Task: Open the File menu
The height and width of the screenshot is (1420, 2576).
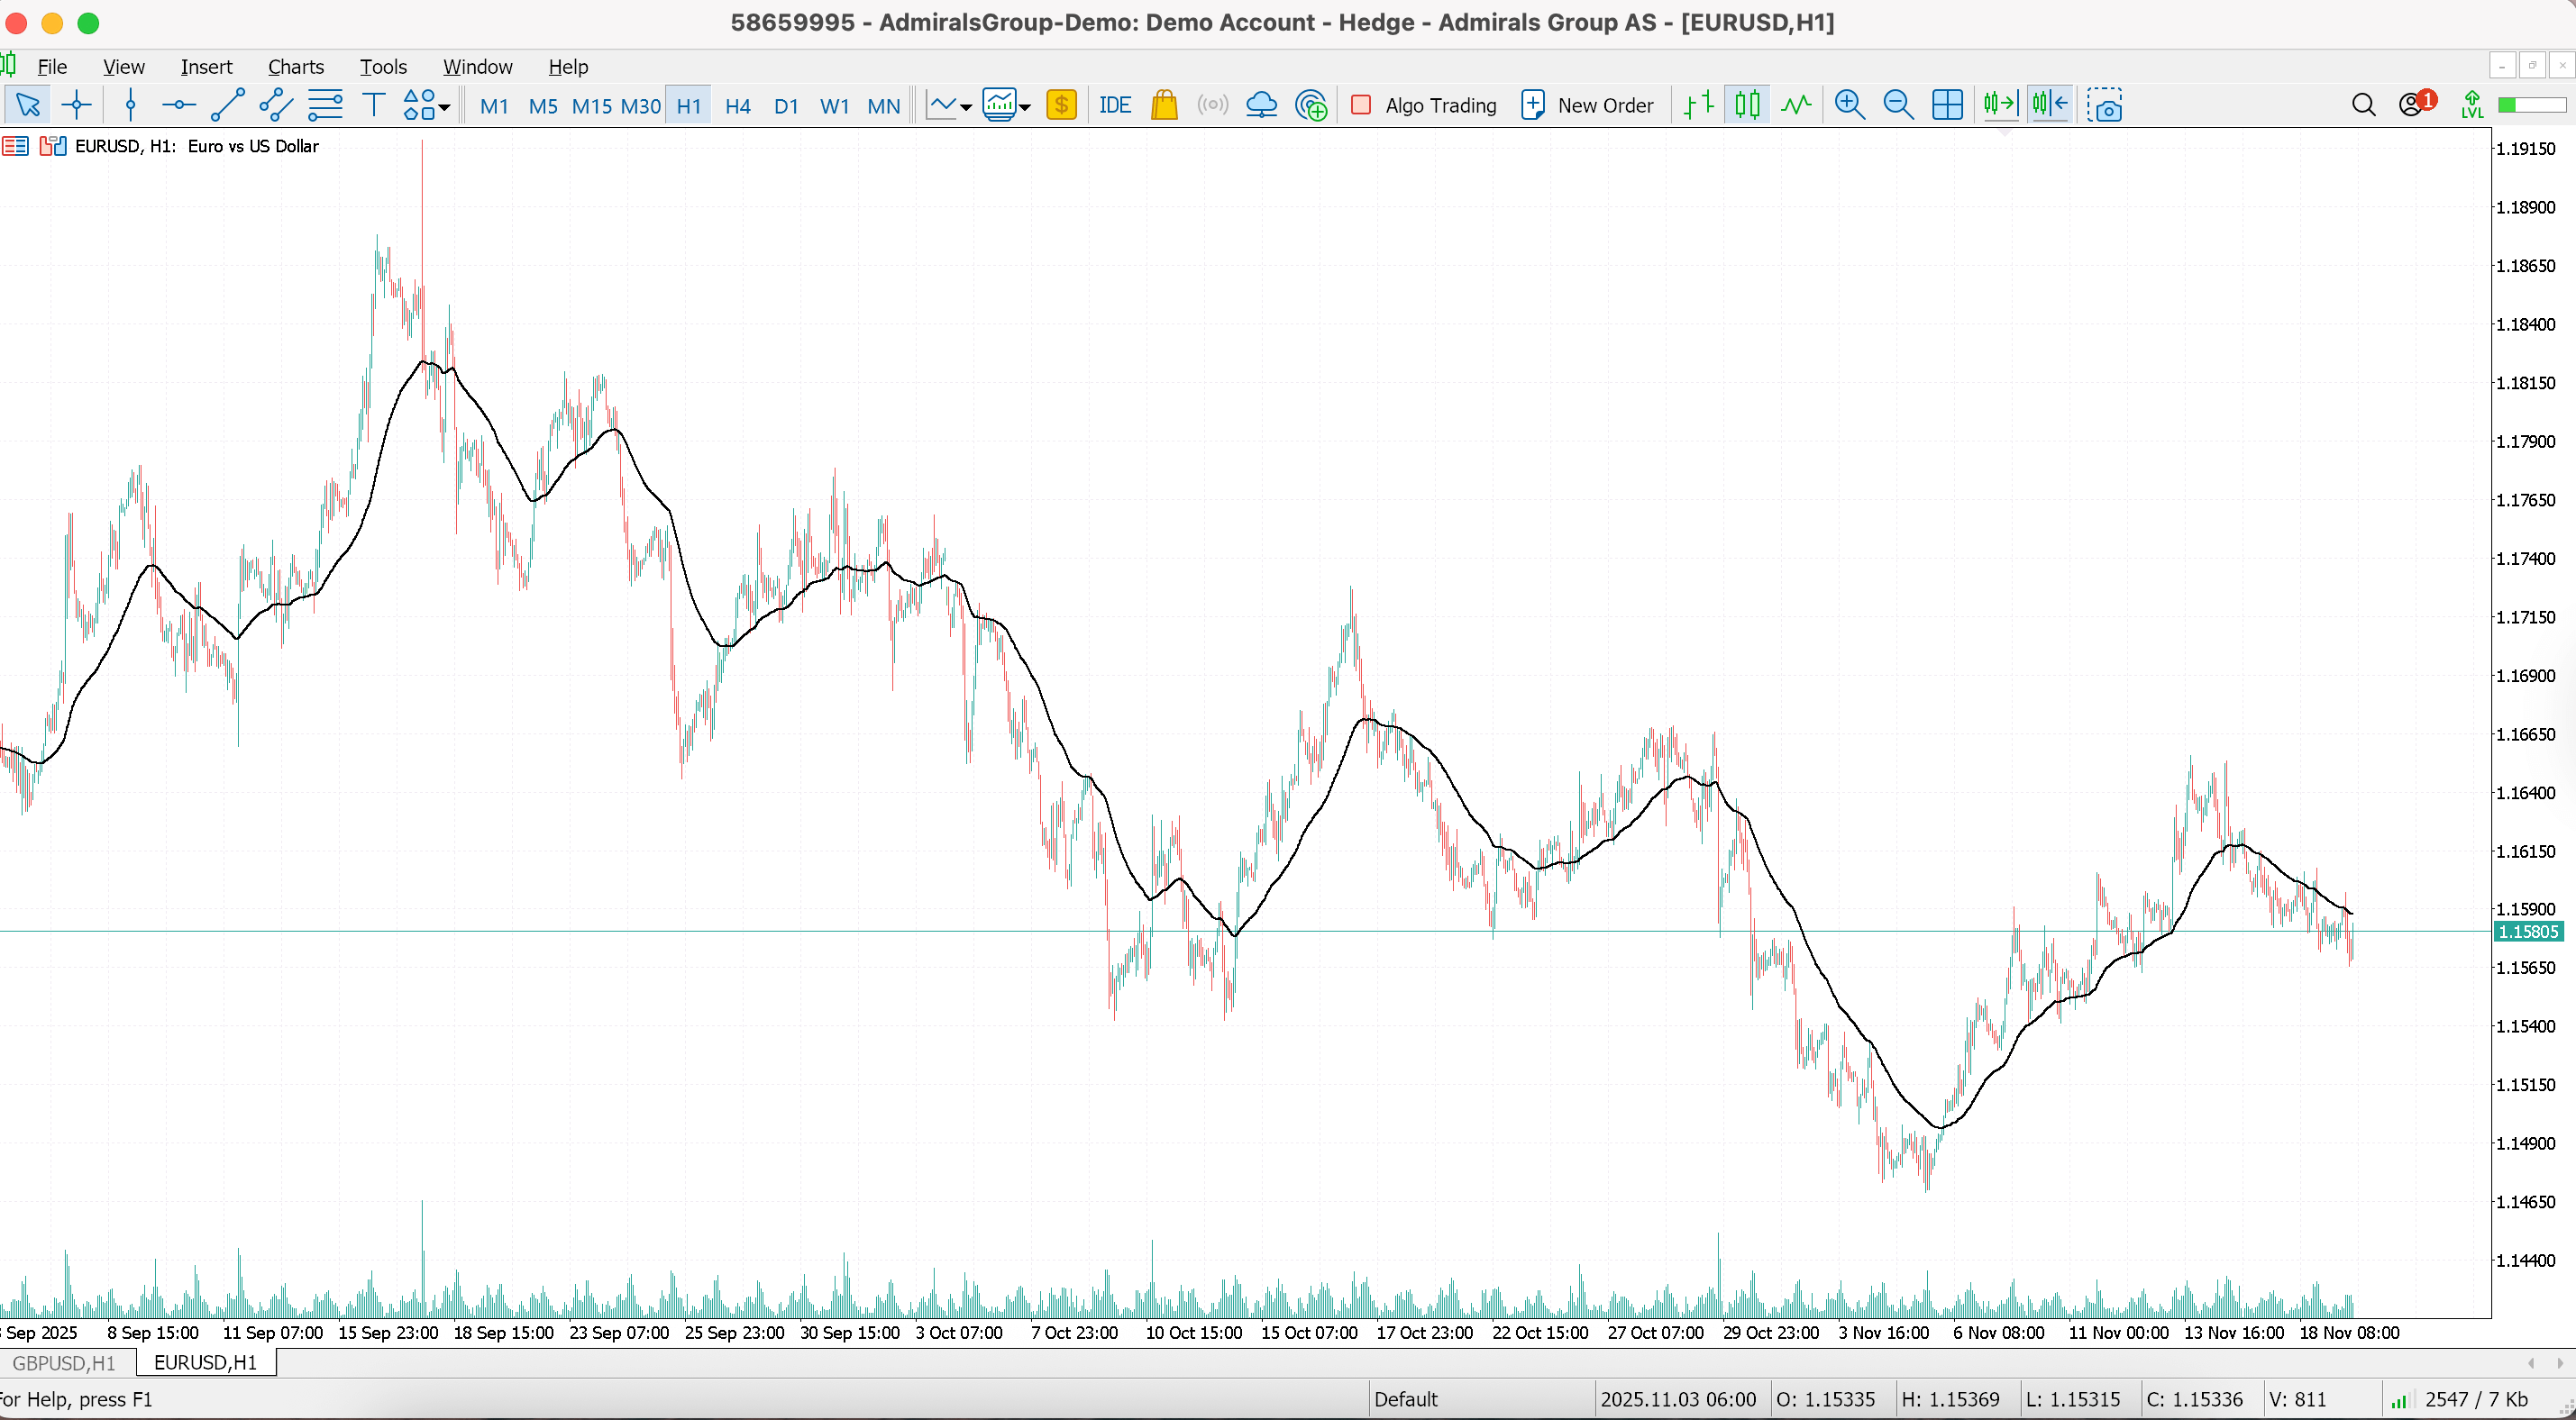Action: [52, 67]
